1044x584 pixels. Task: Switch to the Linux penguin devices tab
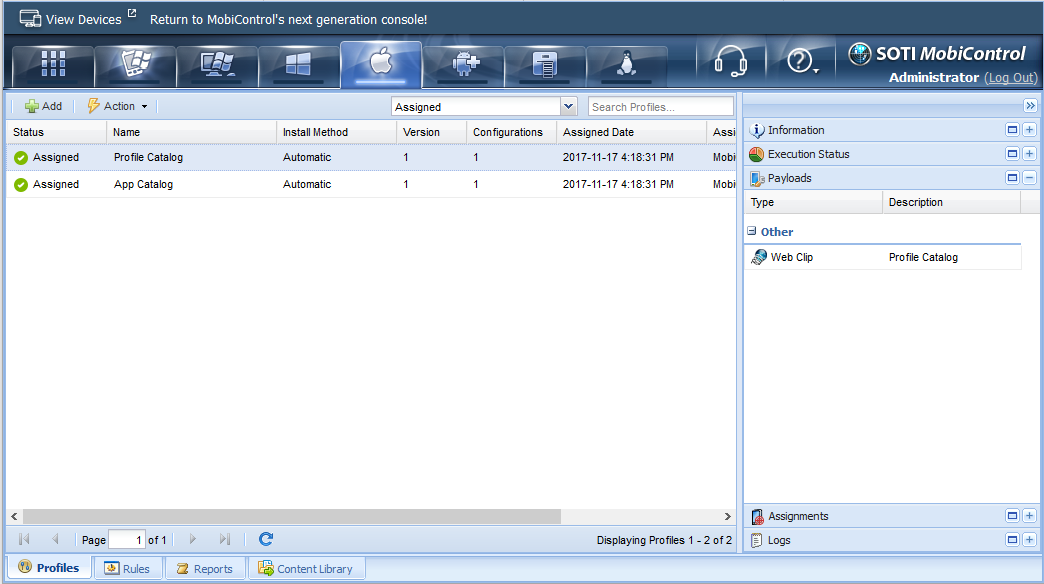tap(627, 65)
